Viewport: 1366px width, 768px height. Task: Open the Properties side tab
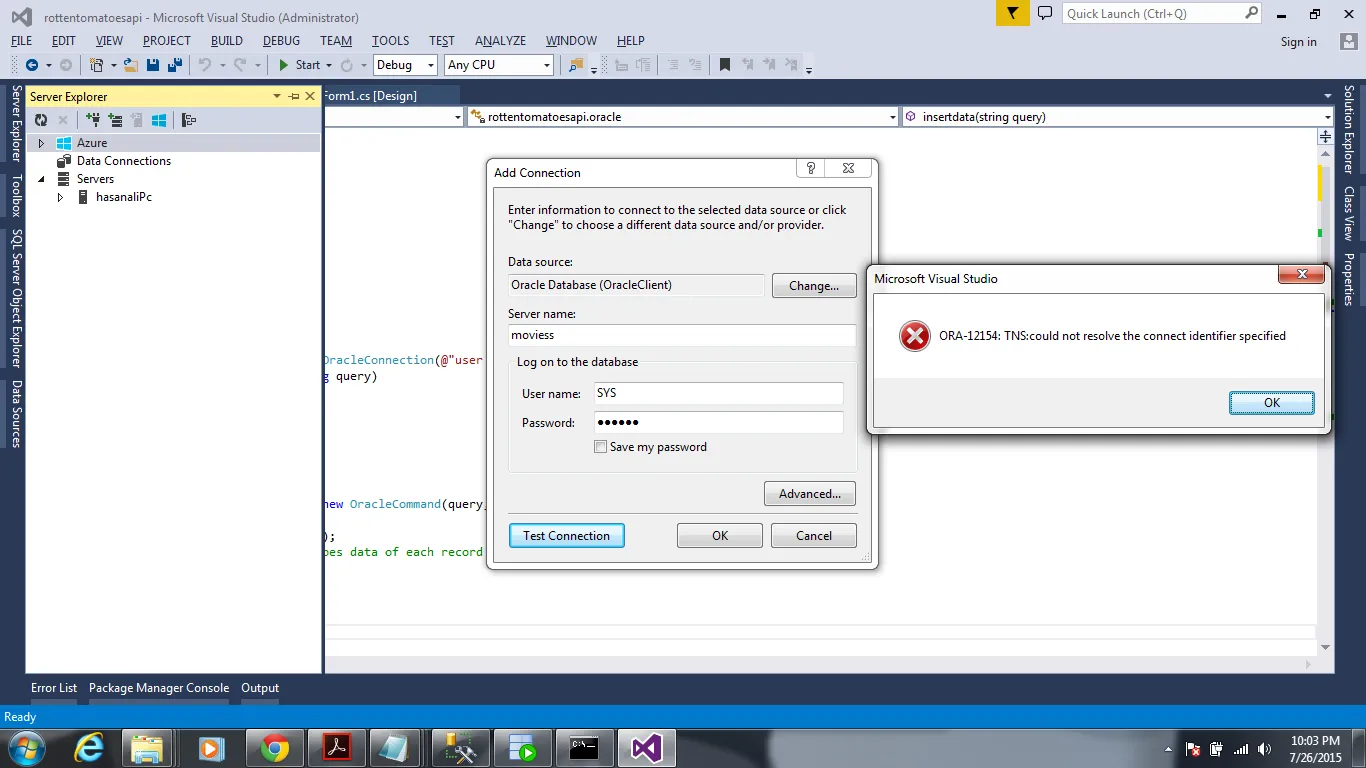tap(1349, 279)
